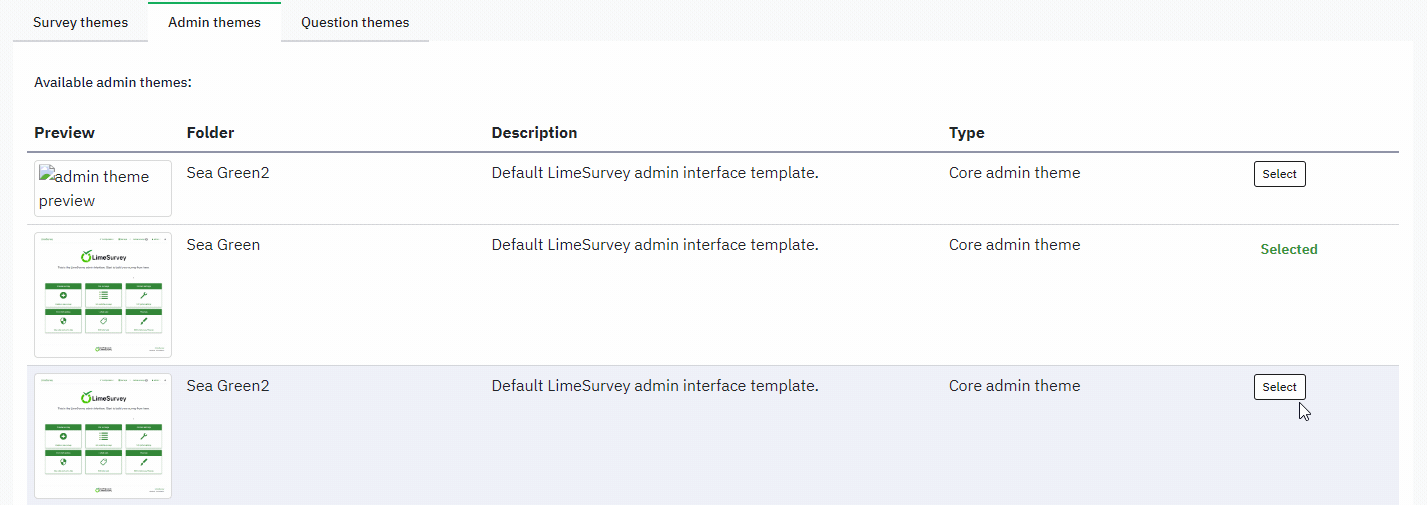The height and width of the screenshot is (505, 1427).
Task: Open the Sea Green theme preview thumbnail
Action: [x=102, y=295]
